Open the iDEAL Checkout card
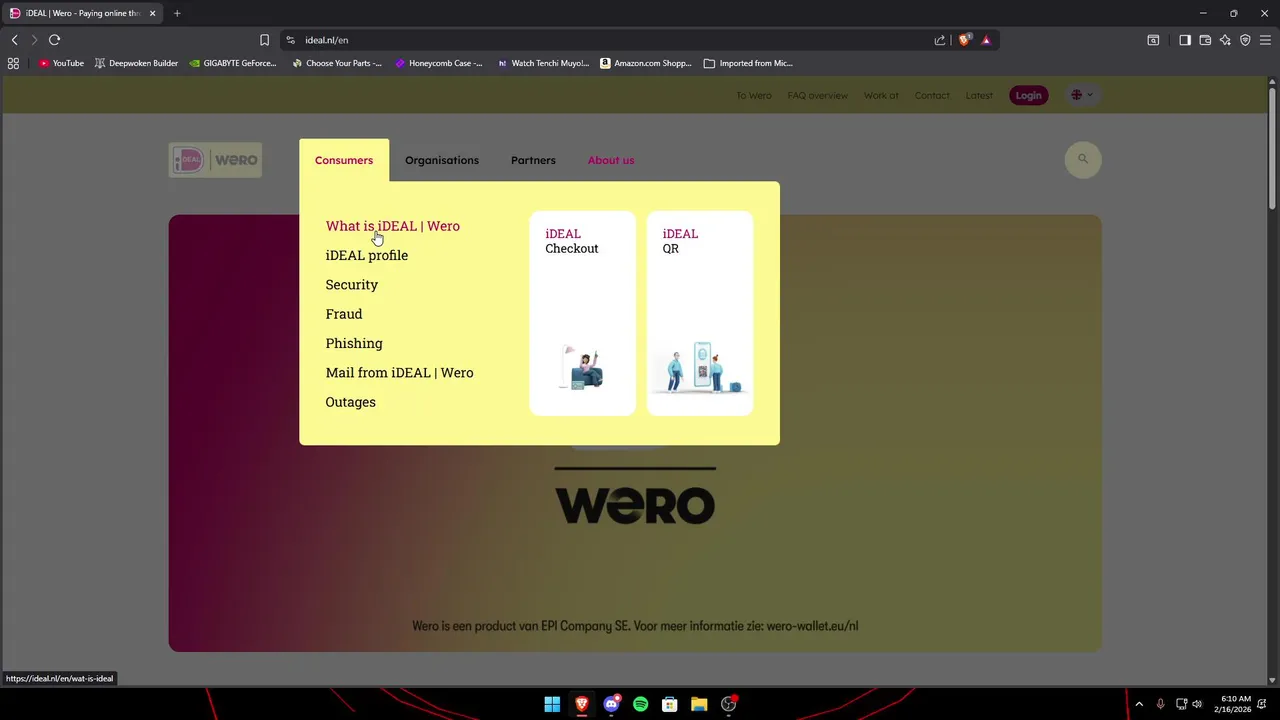This screenshot has width=1280, height=720. [x=582, y=313]
